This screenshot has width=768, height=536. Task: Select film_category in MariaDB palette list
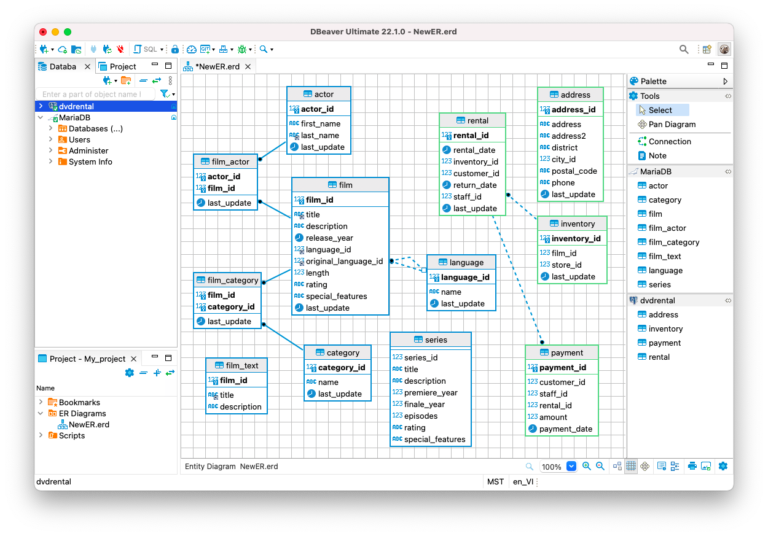pyautogui.click(x=668, y=242)
